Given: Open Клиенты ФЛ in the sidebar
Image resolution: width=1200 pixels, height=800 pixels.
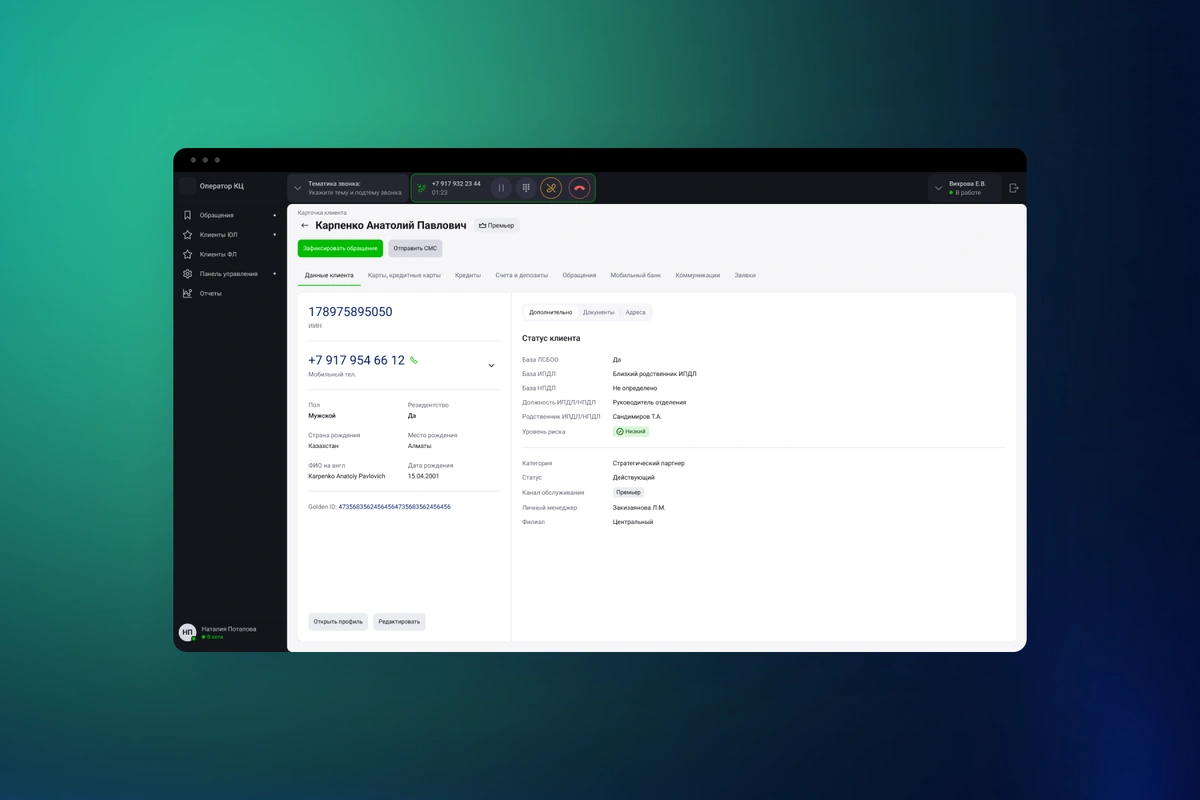Looking at the screenshot, I should 217,254.
